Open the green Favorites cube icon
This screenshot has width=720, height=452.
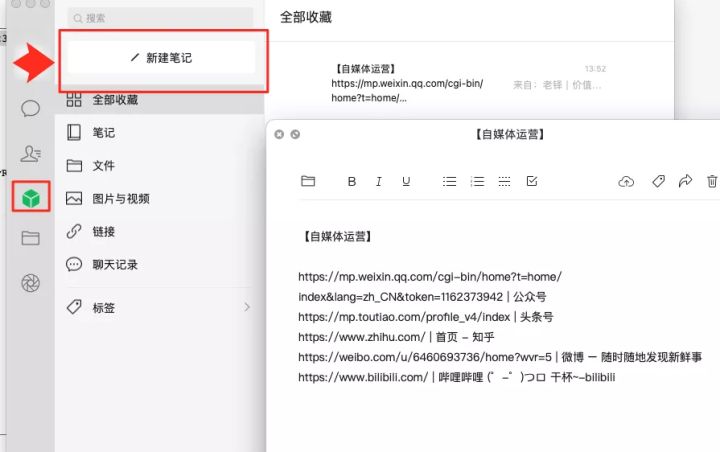(31, 198)
